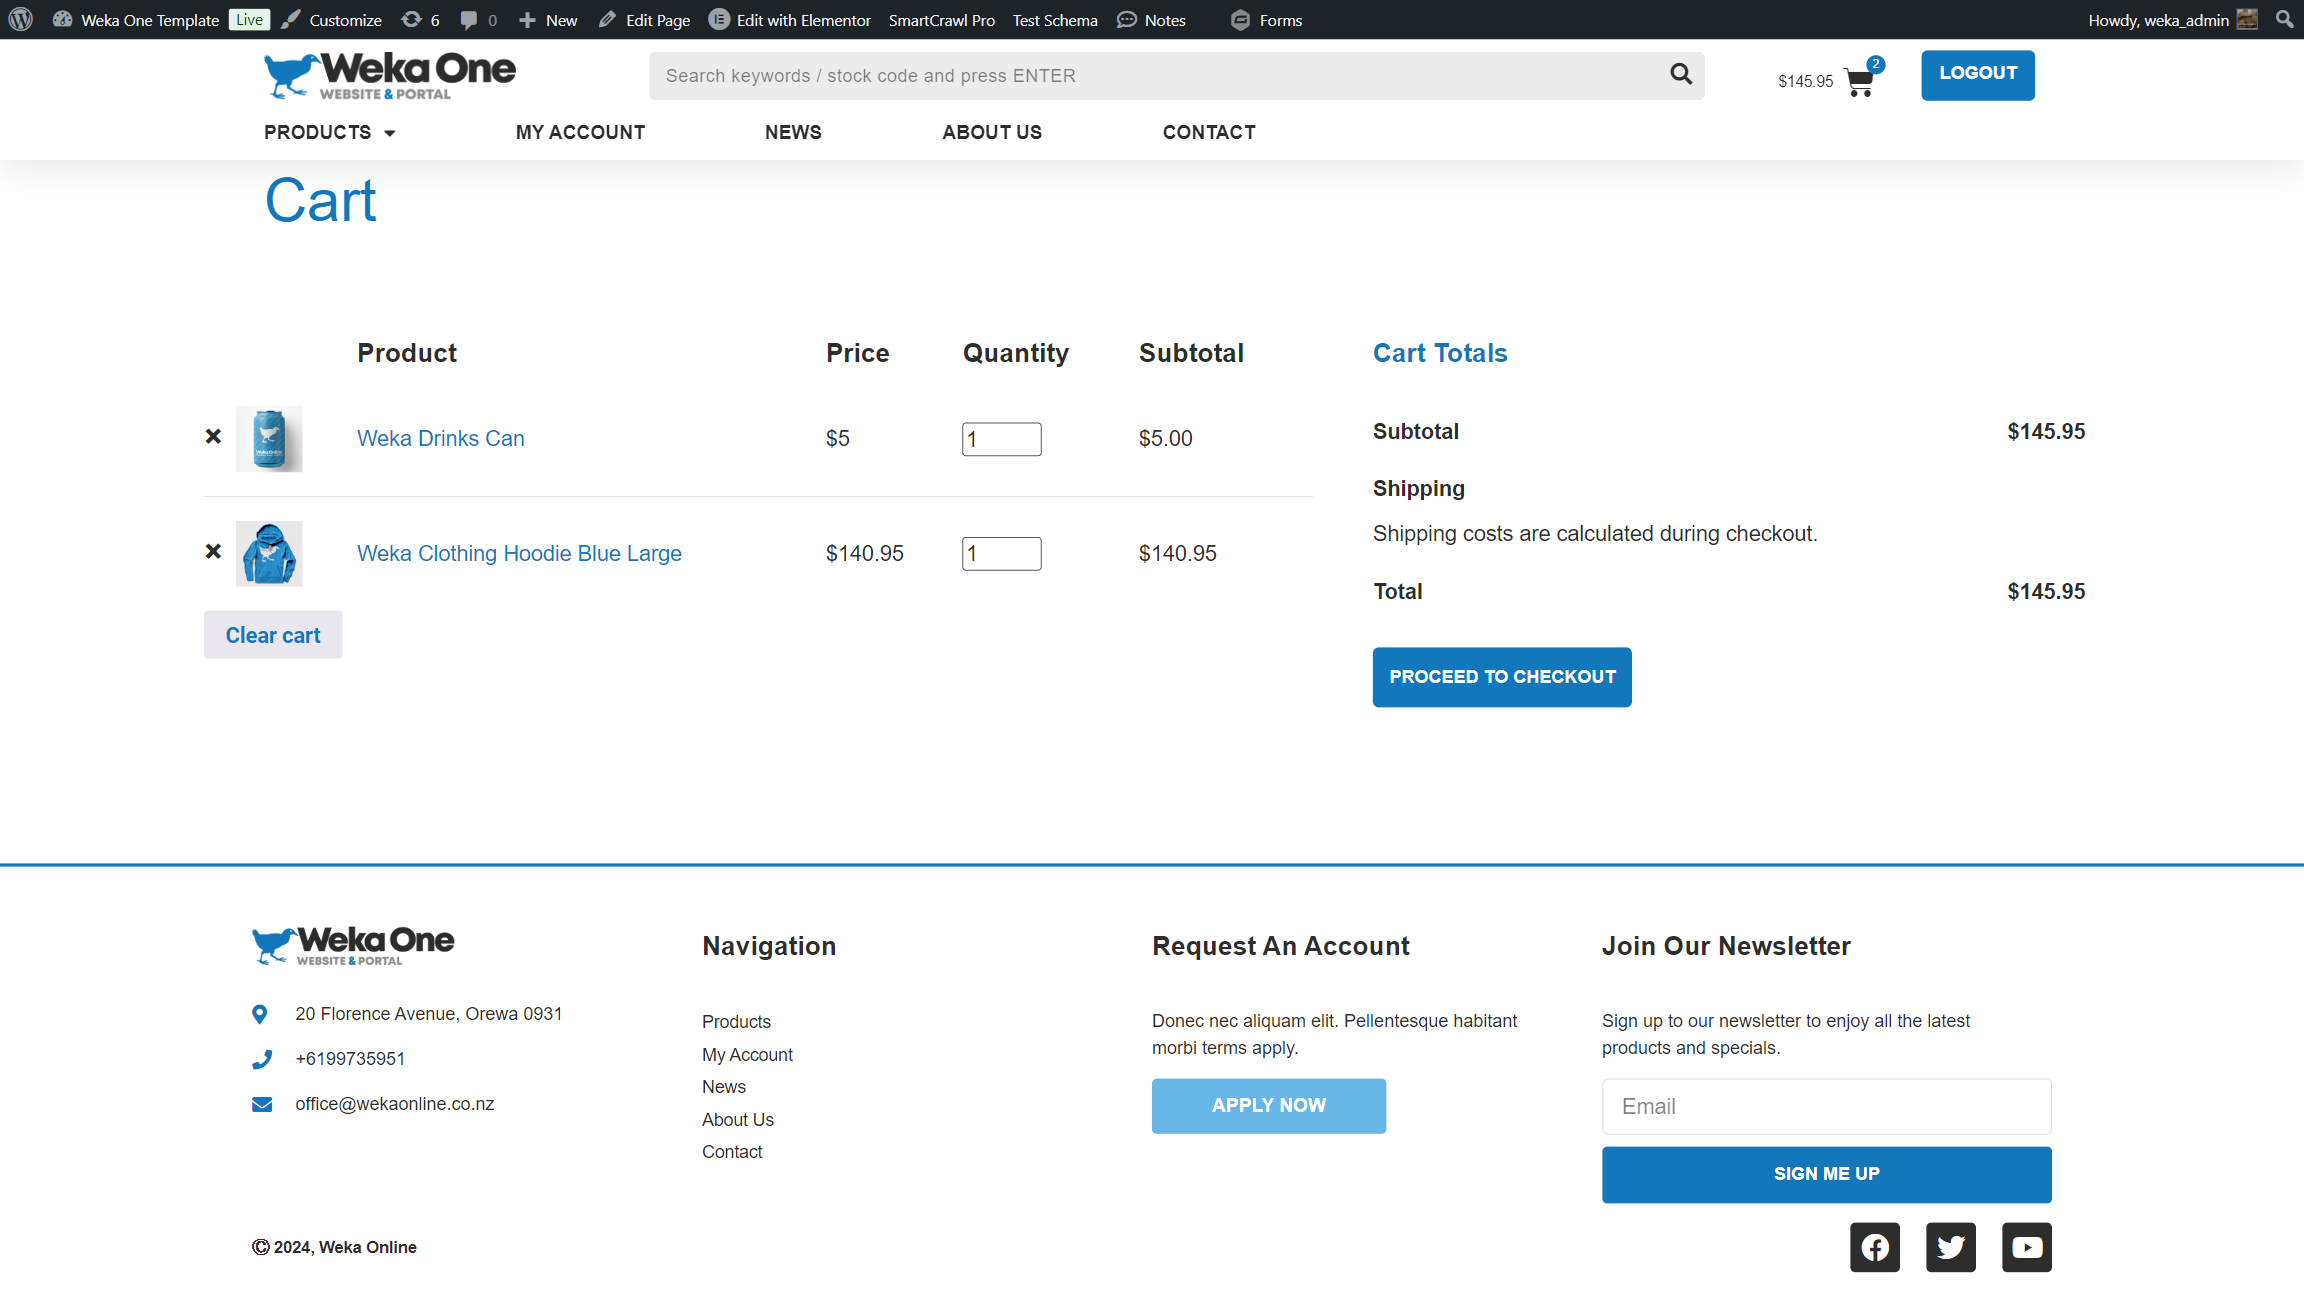Remove Weka Drinks Can from cart
The height and width of the screenshot is (1296, 2304).
tap(213, 436)
